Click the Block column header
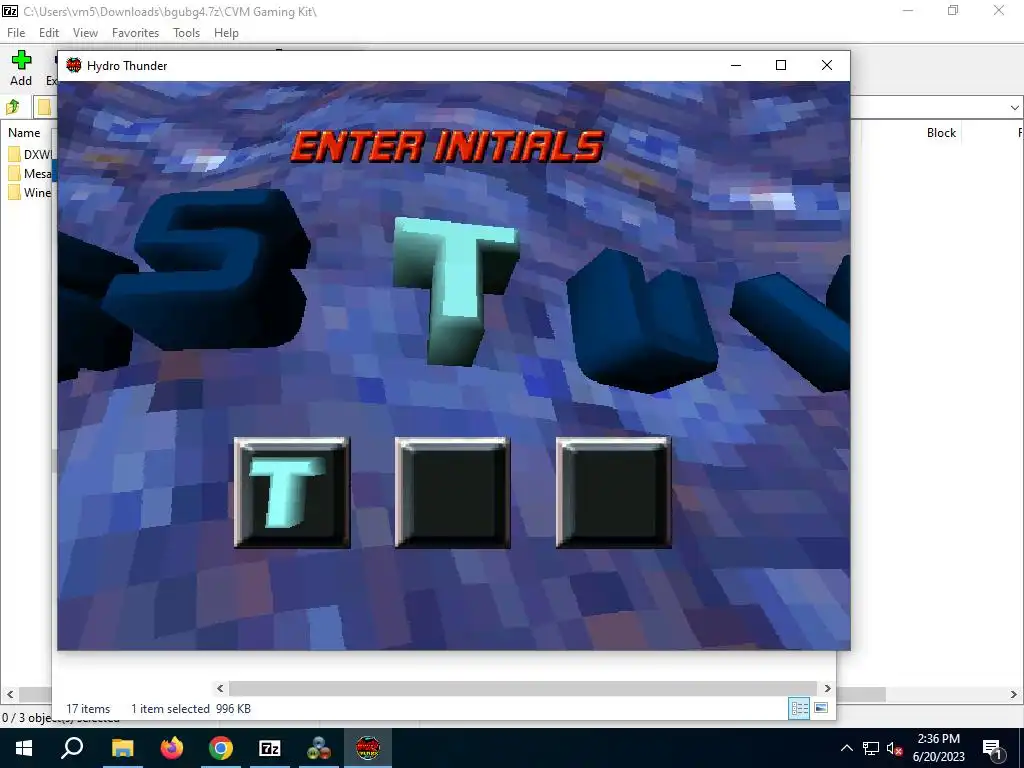Viewport: 1024px width, 768px height. coord(941,133)
